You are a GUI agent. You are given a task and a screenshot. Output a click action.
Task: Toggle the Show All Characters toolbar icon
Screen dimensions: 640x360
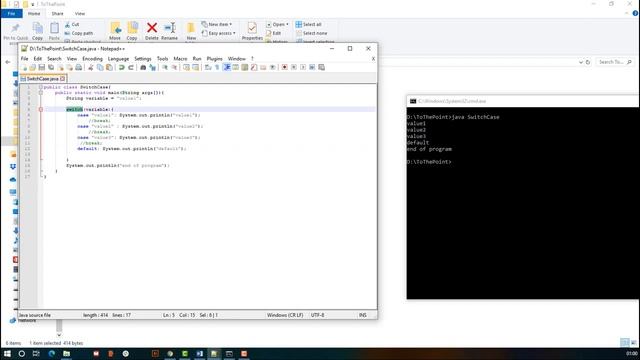tap(217, 67)
